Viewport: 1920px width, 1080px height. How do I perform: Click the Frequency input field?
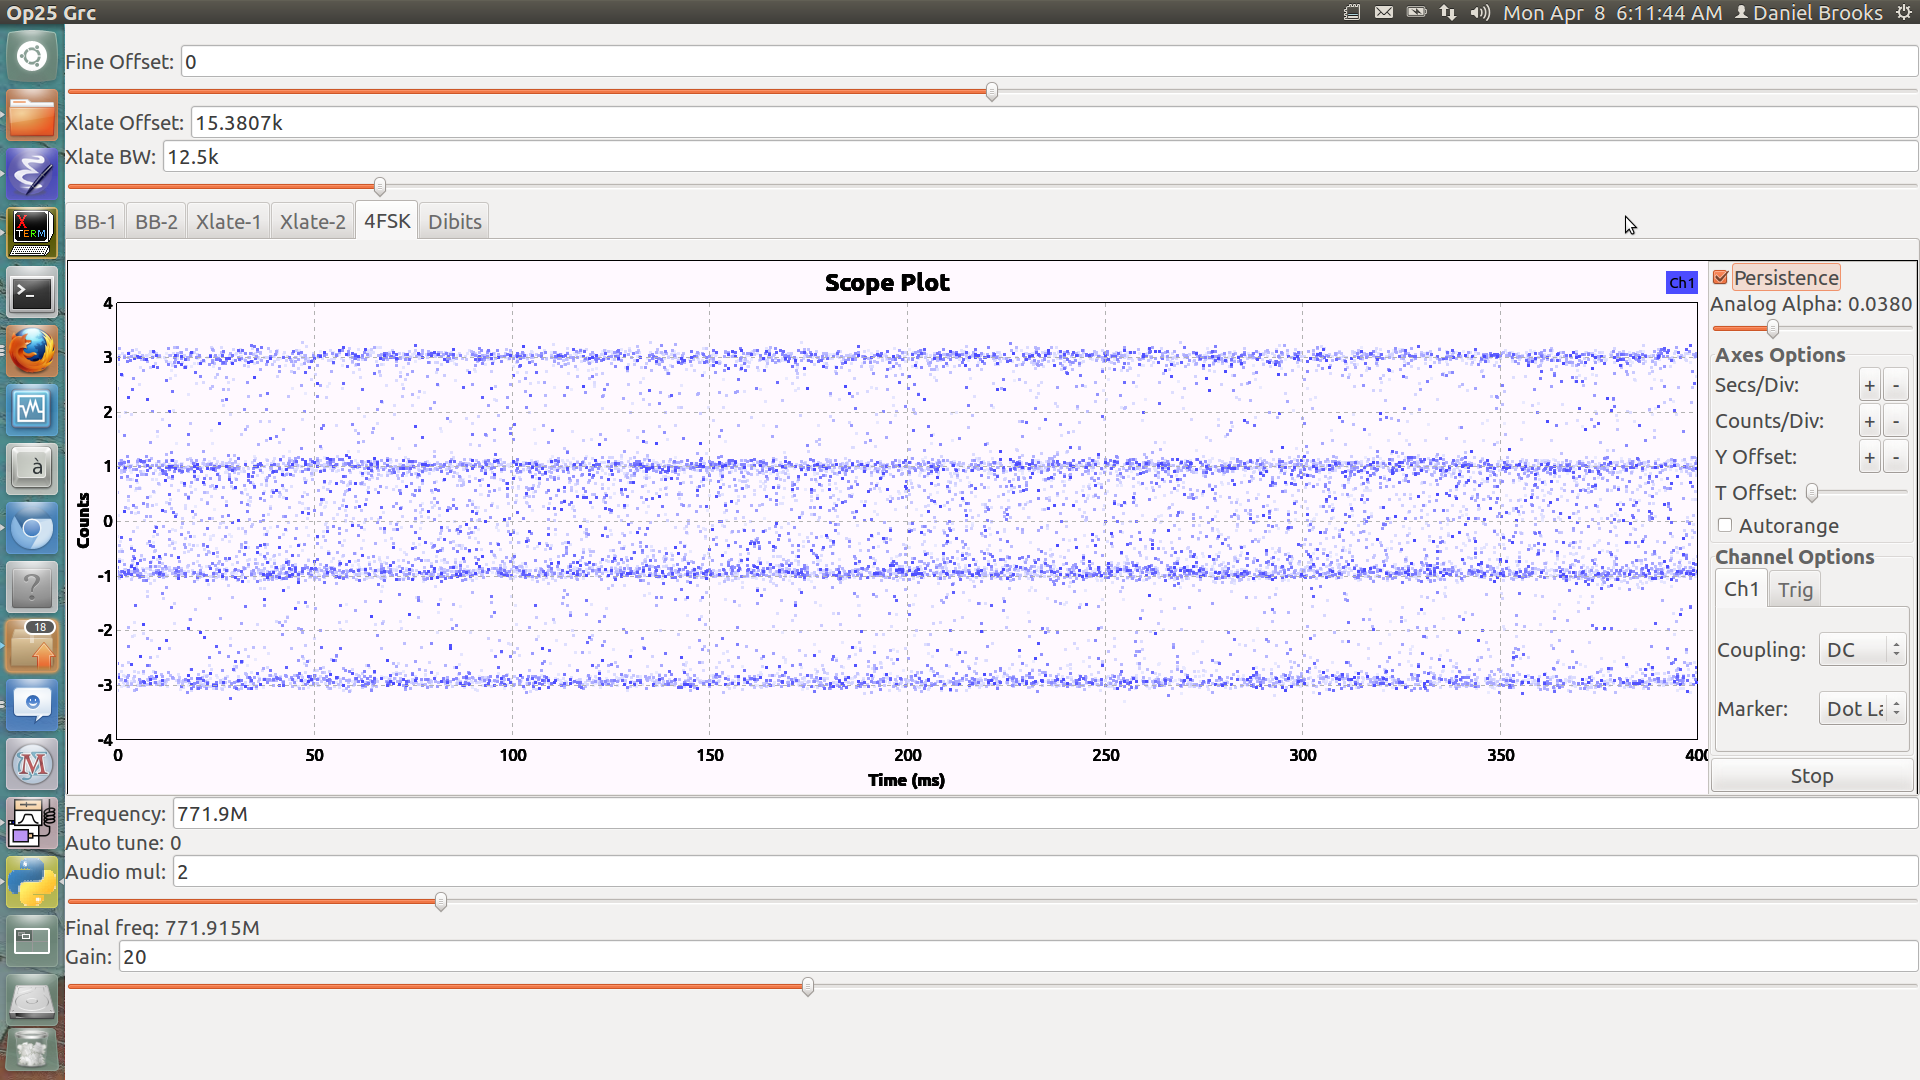(x=1045, y=814)
